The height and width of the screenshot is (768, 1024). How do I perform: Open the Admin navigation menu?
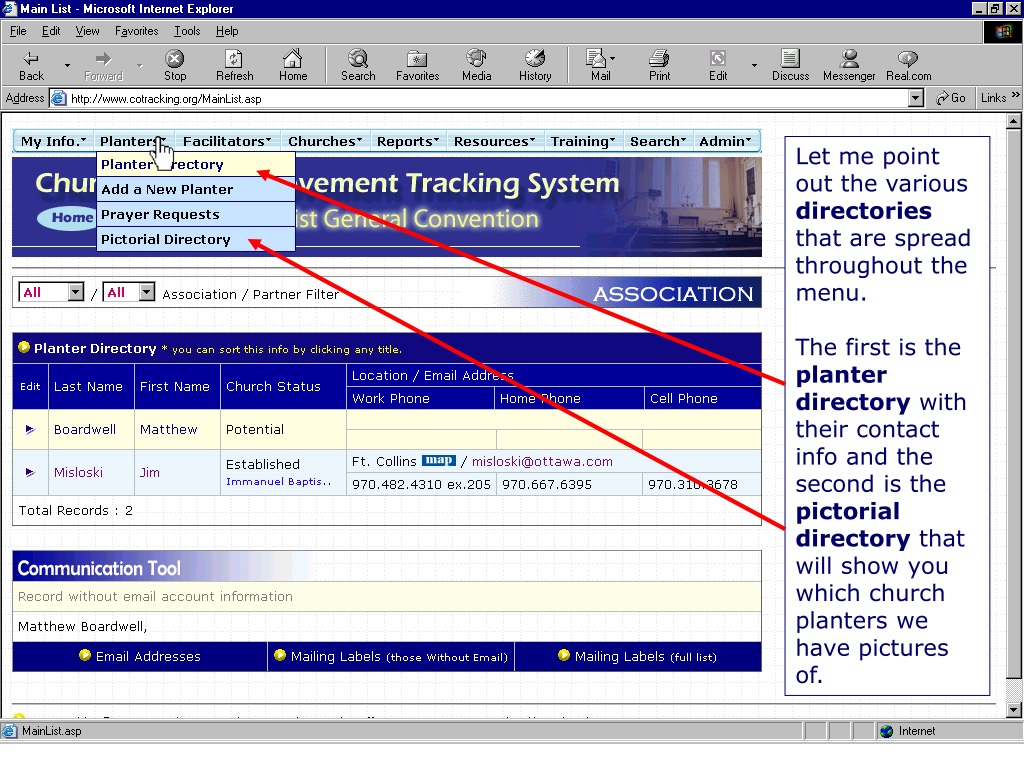(x=725, y=141)
